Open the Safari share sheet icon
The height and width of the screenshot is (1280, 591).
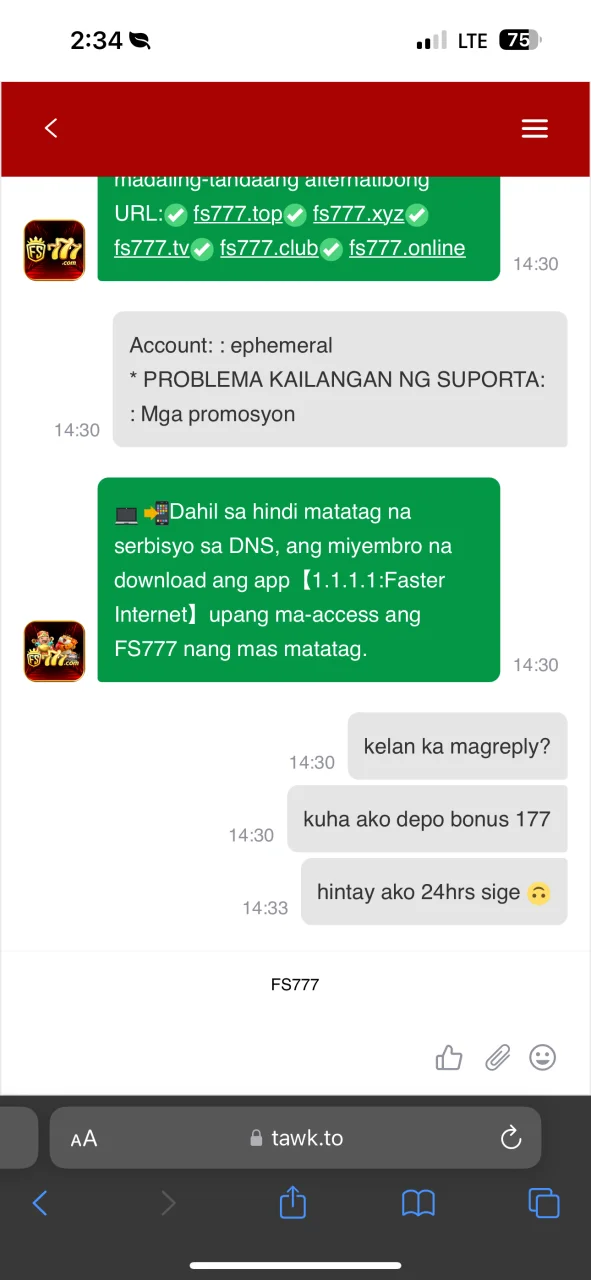tap(292, 1201)
